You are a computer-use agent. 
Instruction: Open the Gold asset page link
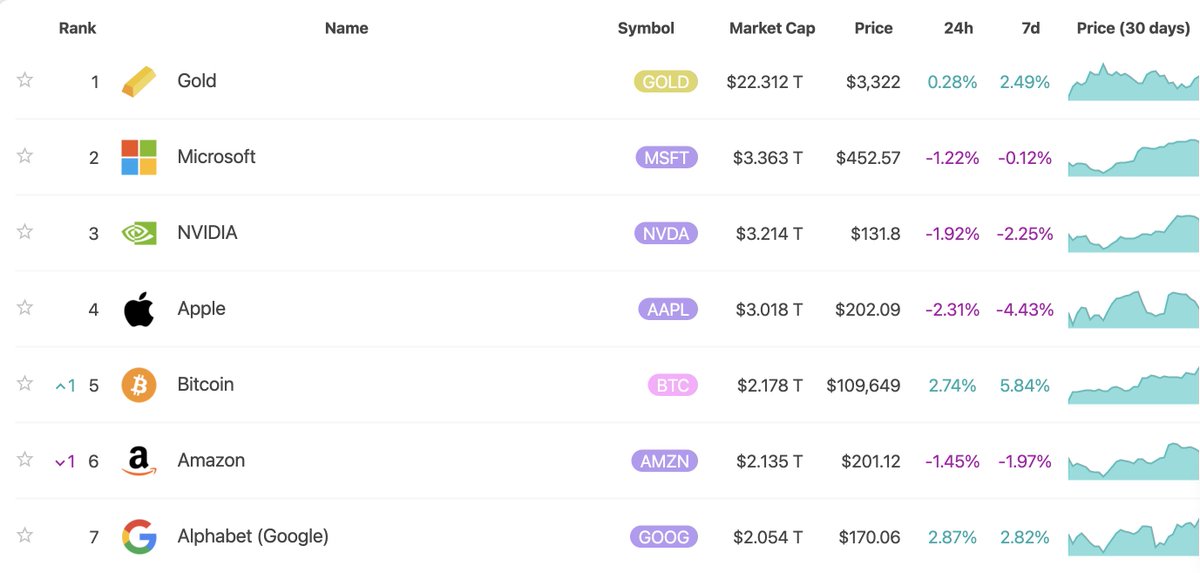tap(197, 81)
